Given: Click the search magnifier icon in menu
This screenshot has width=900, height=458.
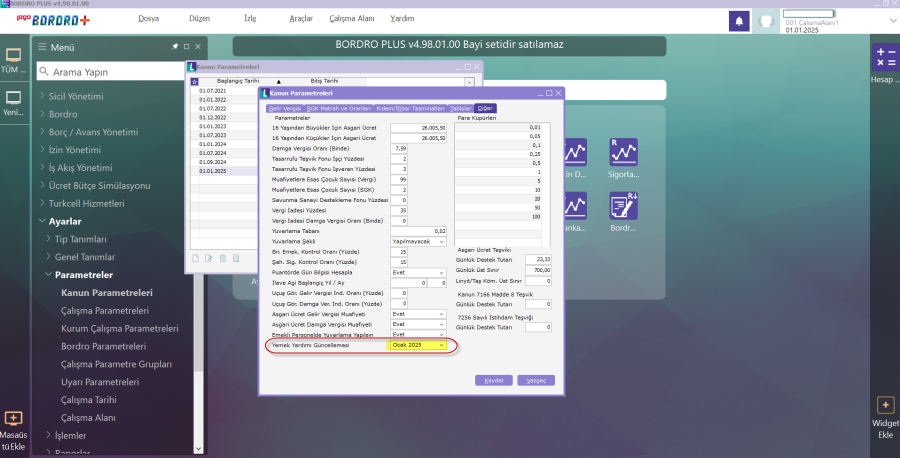Looking at the screenshot, I should [x=44, y=72].
